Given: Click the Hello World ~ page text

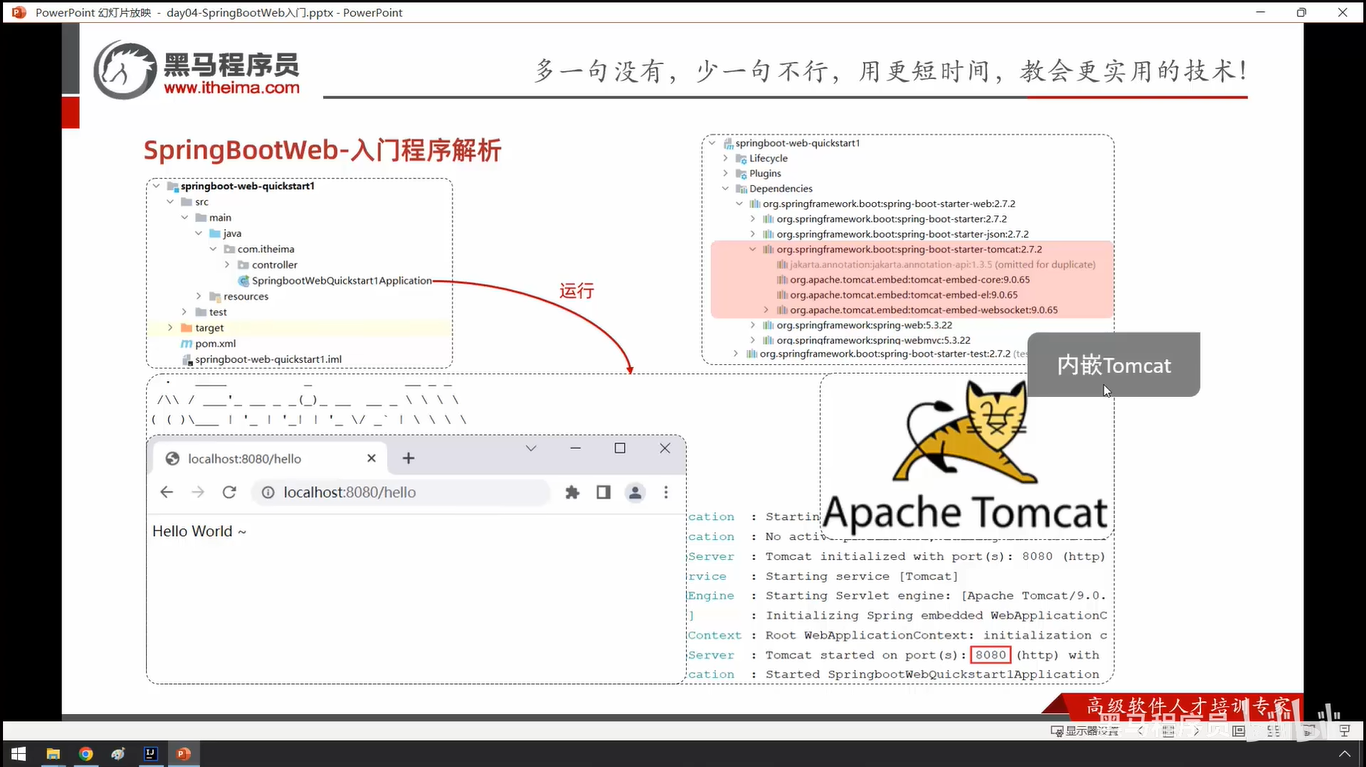Looking at the screenshot, I should tap(199, 531).
